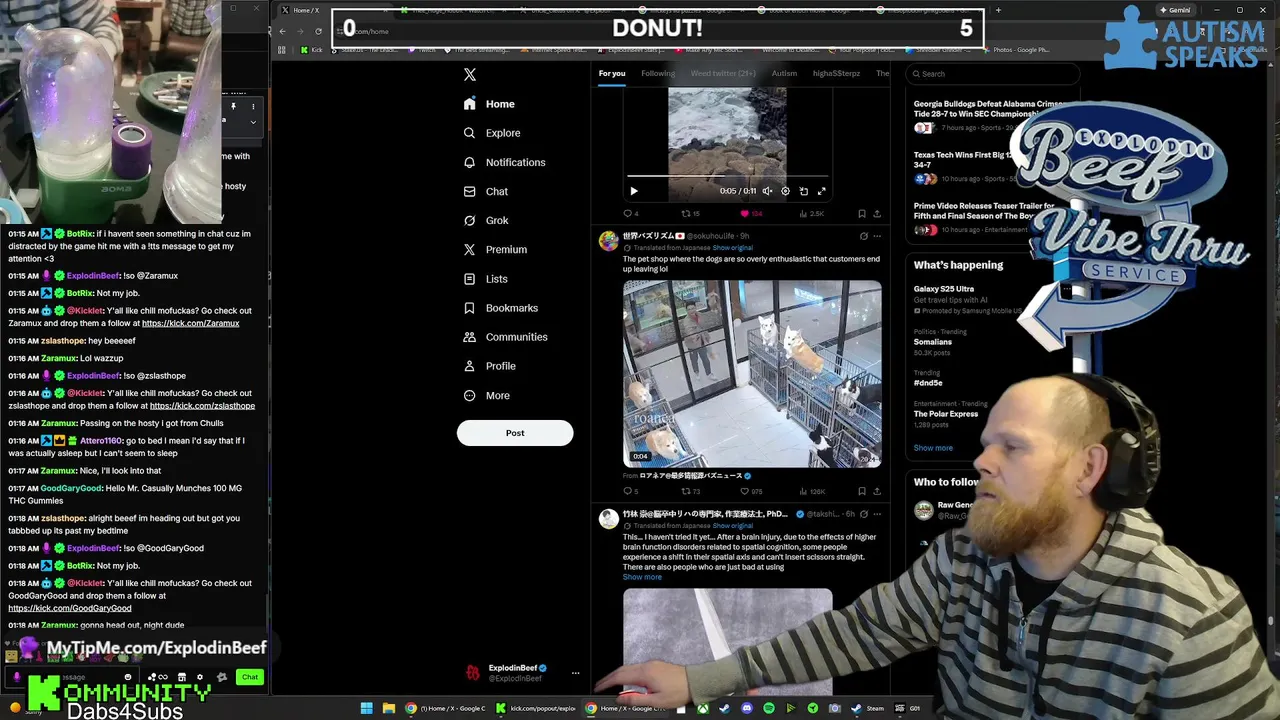Play the ocean rocks video

pos(634,191)
